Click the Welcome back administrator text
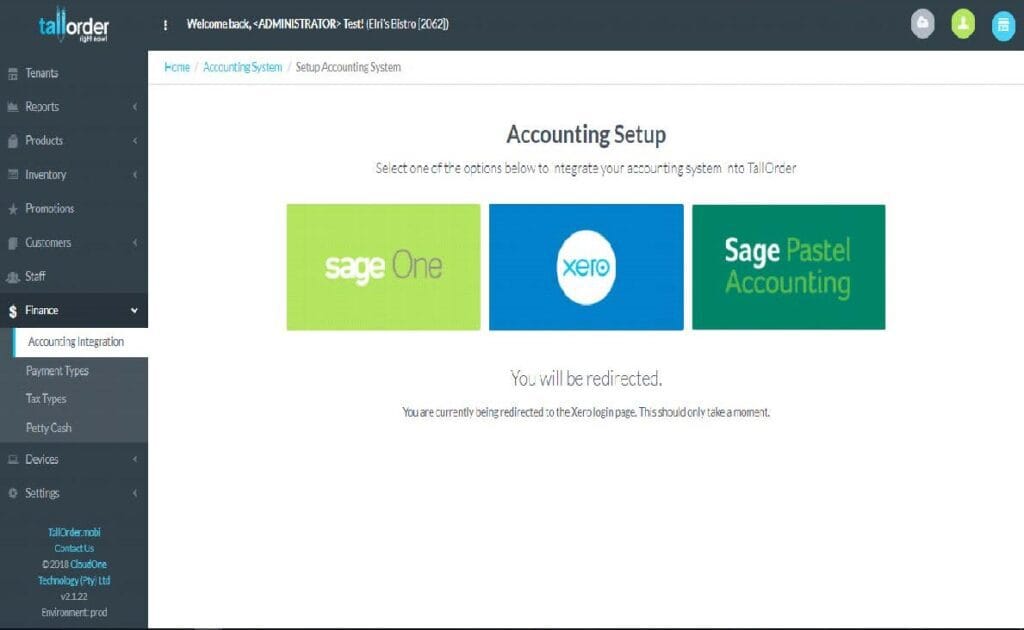Viewport: 1024px width, 630px height. tap(317, 24)
